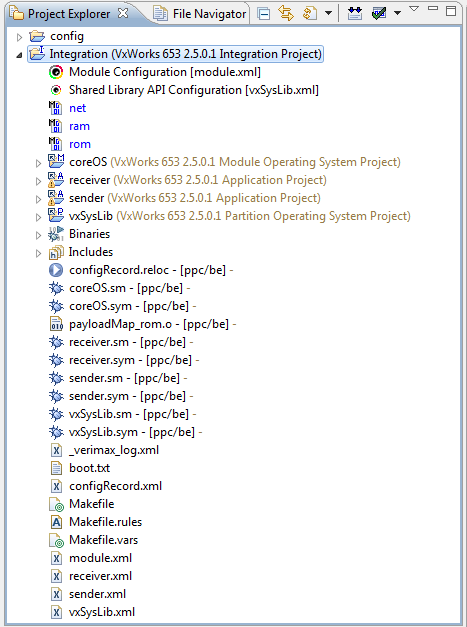Select Module Configuration [module.xml]
This screenshot has width=467, height=627.
(165, 72)
